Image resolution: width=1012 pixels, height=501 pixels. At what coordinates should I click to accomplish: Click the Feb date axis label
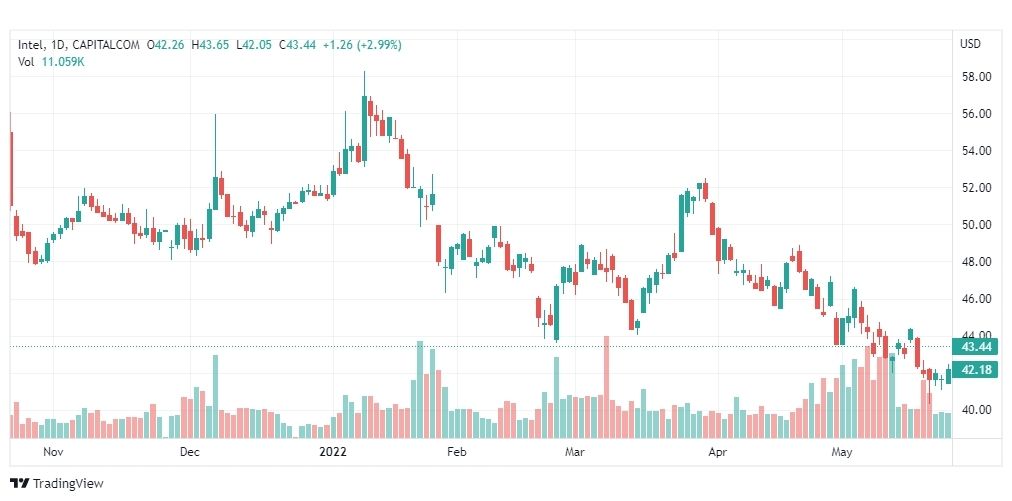tap(456, 452)
